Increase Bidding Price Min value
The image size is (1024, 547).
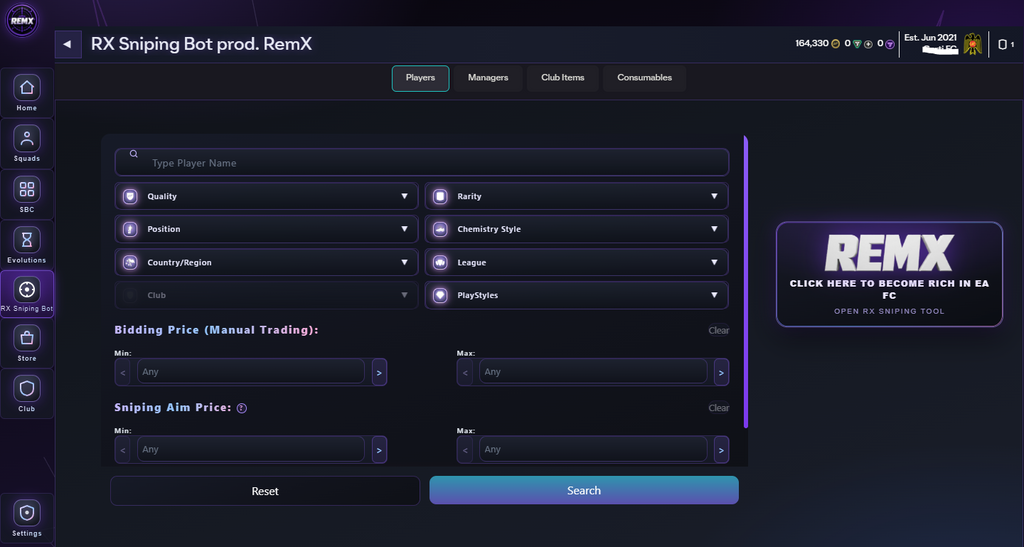tap(379, 372)
